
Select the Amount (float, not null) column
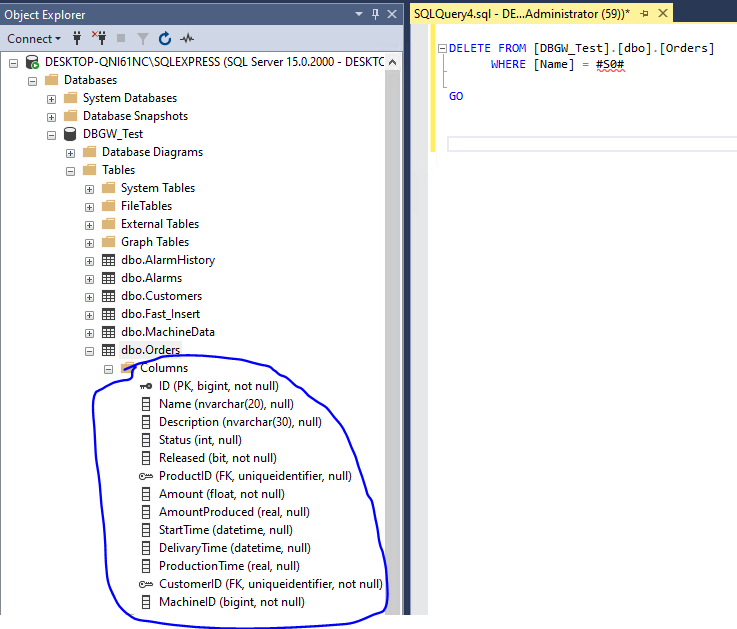tap(222, 494)
